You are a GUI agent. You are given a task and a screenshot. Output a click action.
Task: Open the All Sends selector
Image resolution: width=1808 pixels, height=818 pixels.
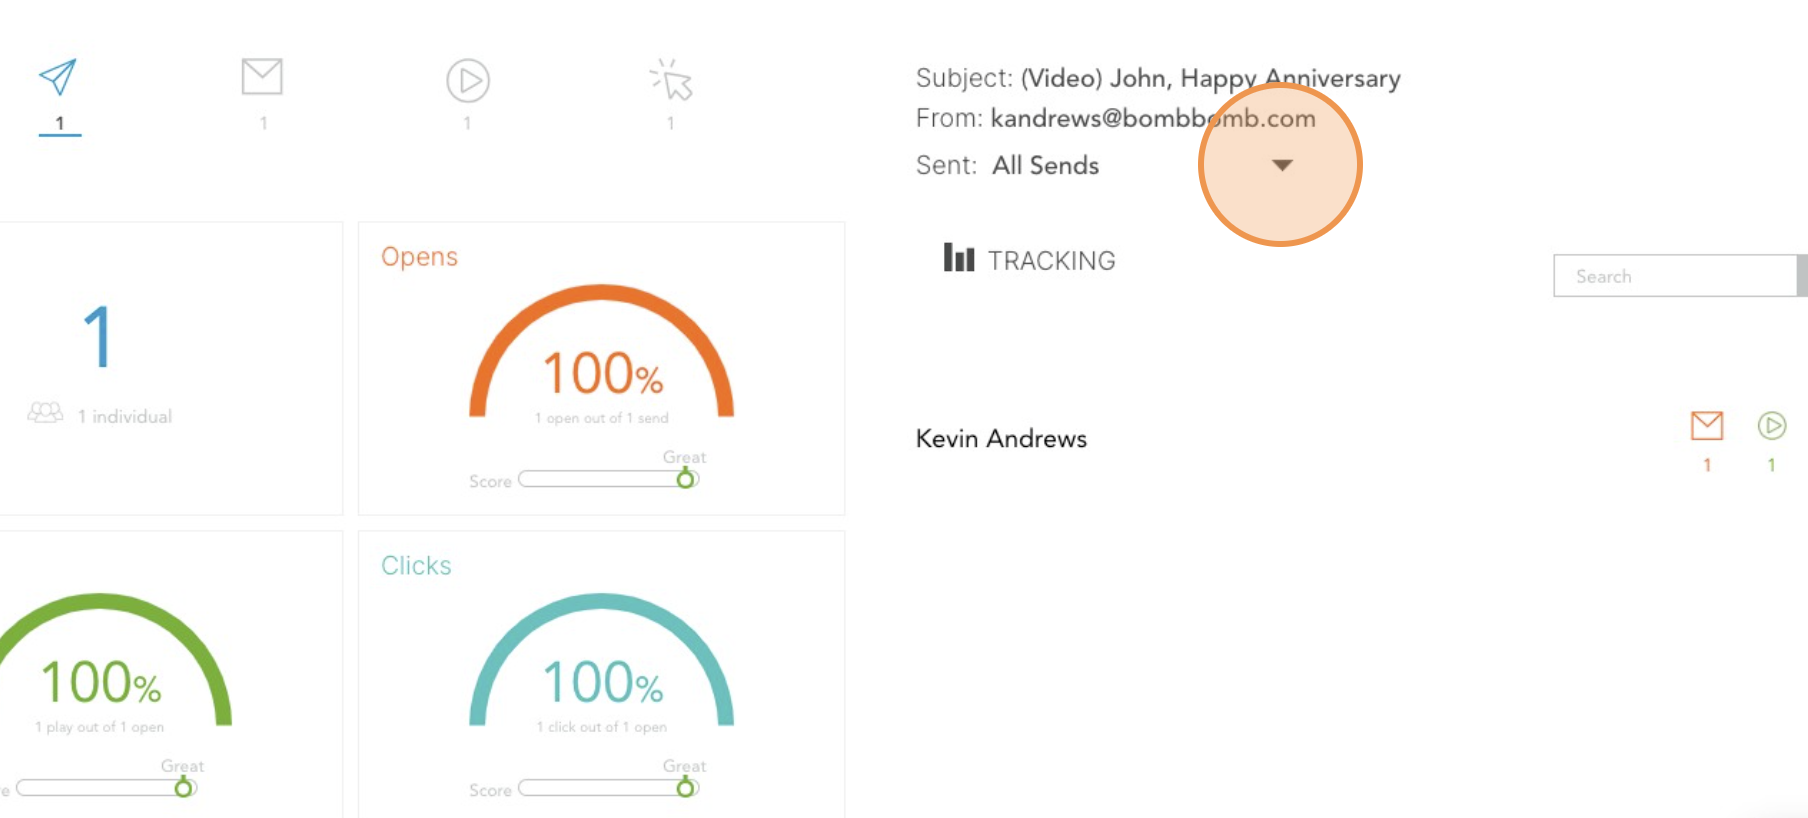point(1045,165)
